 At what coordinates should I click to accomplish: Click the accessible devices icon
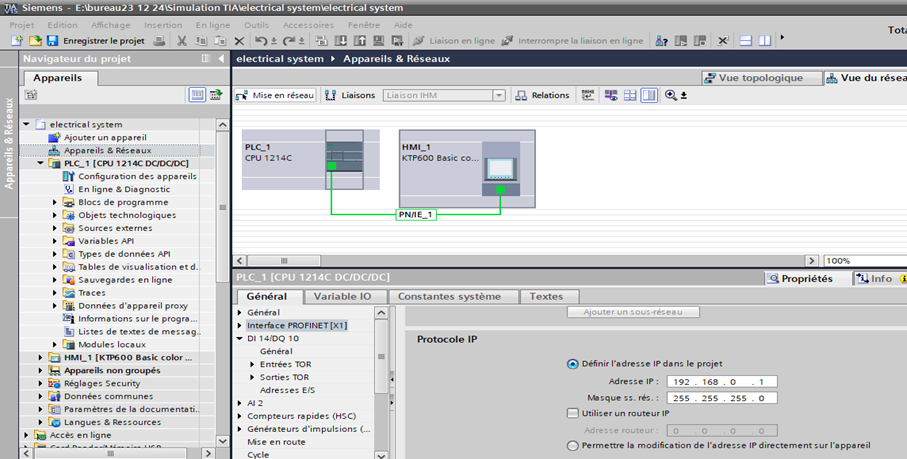[x=662, y=41]
